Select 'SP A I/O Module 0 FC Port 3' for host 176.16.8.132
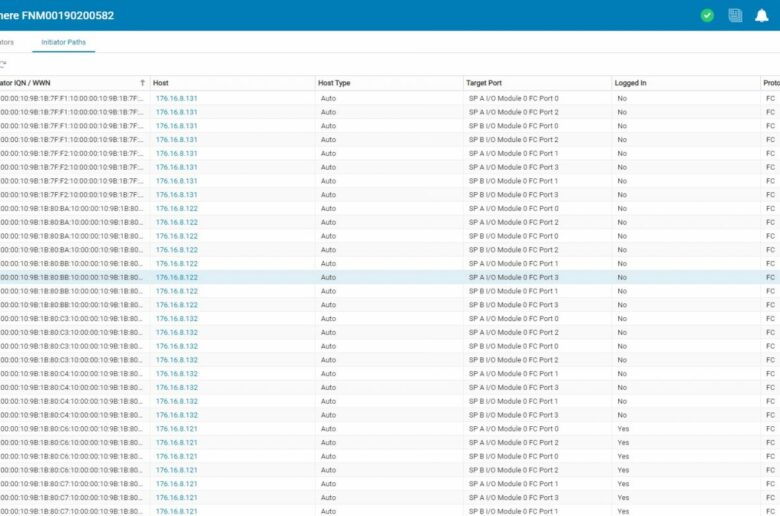 (x=513, y=388)
